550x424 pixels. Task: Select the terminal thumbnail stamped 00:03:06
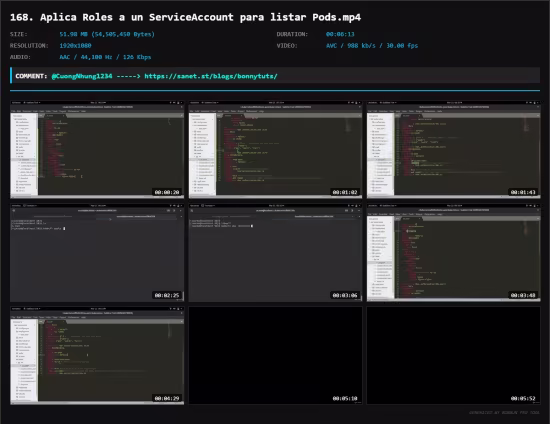point(275,253)
